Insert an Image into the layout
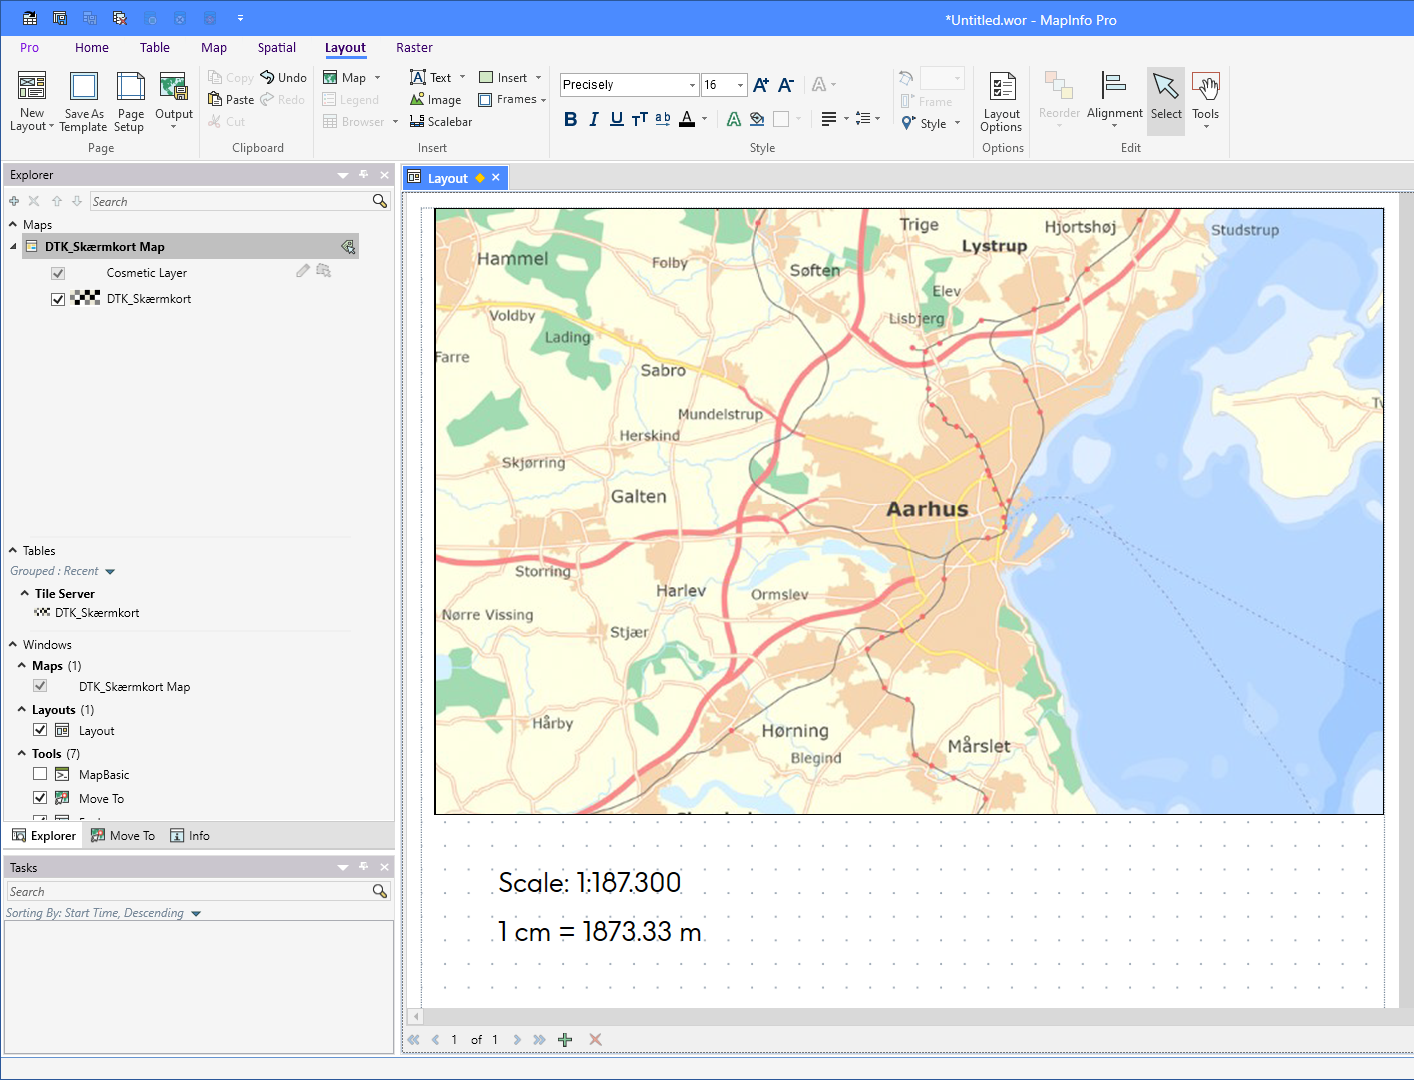The height and width of the screenshot is (1080, 1414). [x=436, y=99]
